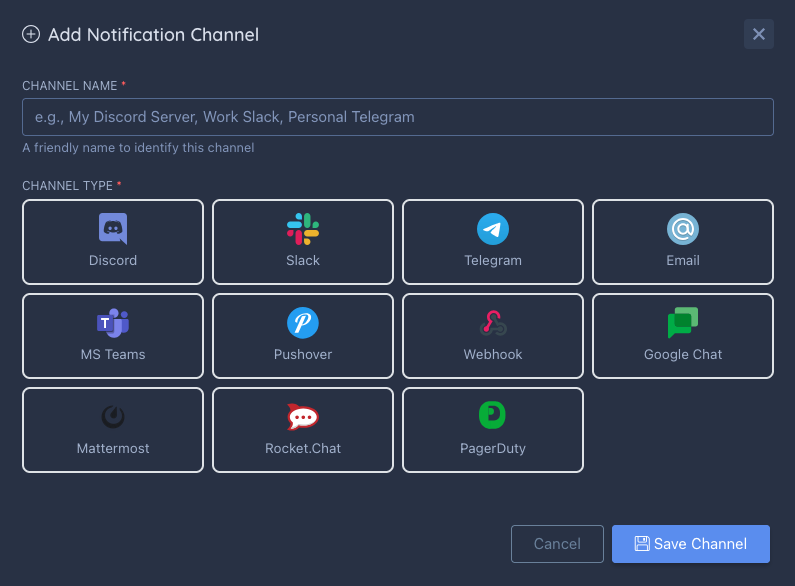Click the Channel Name input field
Viewport: 795px width, 586px height.
click(398, 117)
